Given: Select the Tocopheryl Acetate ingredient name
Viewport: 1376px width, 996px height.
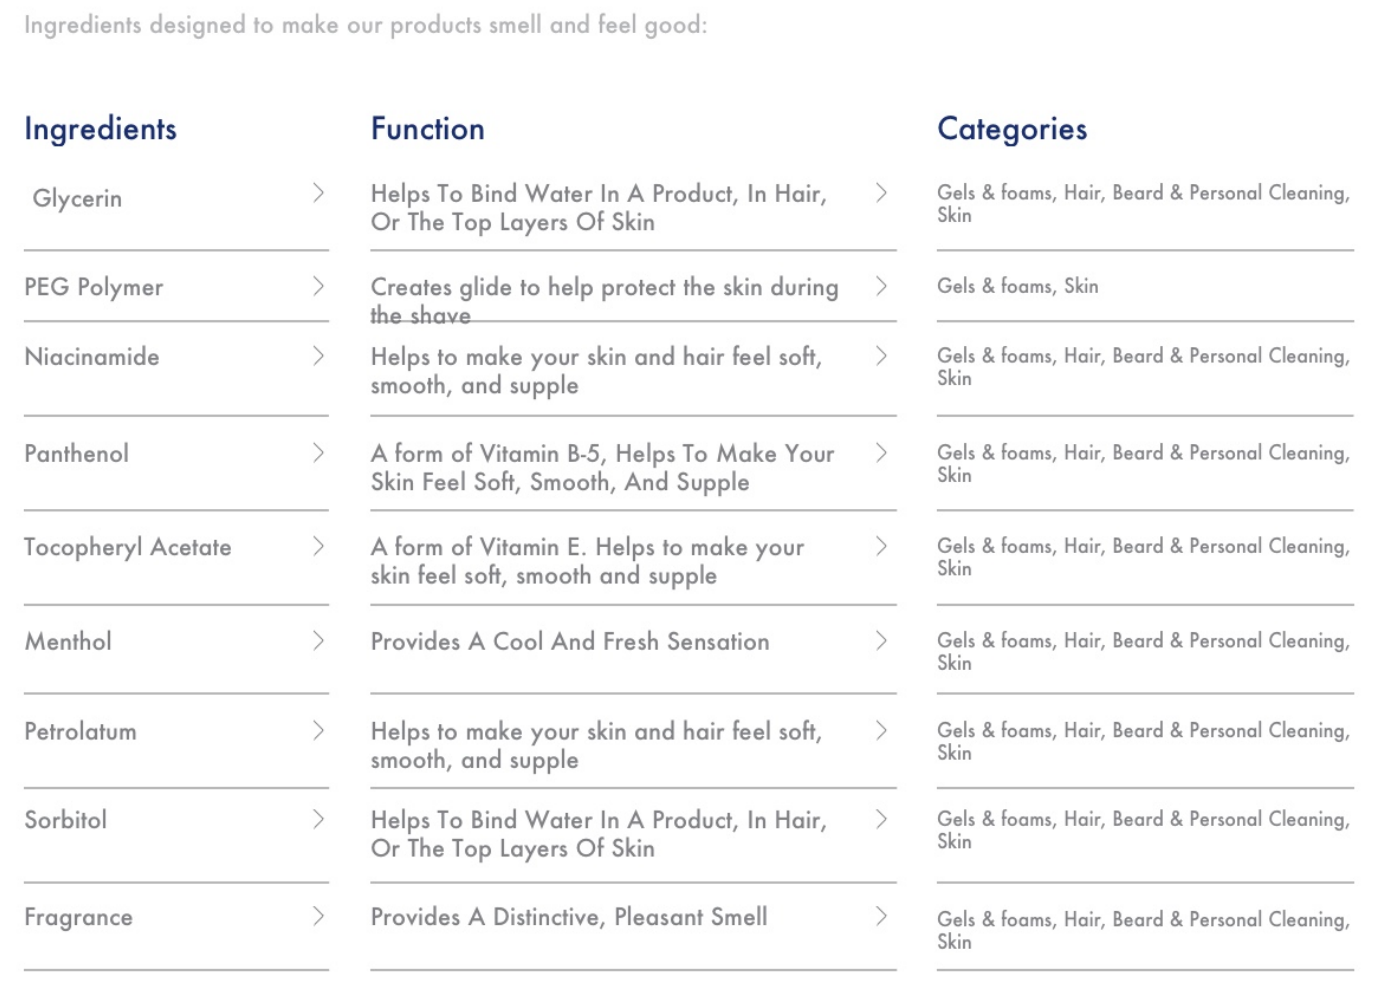Looking at the screenshot, I should click(x=127, y=547).
